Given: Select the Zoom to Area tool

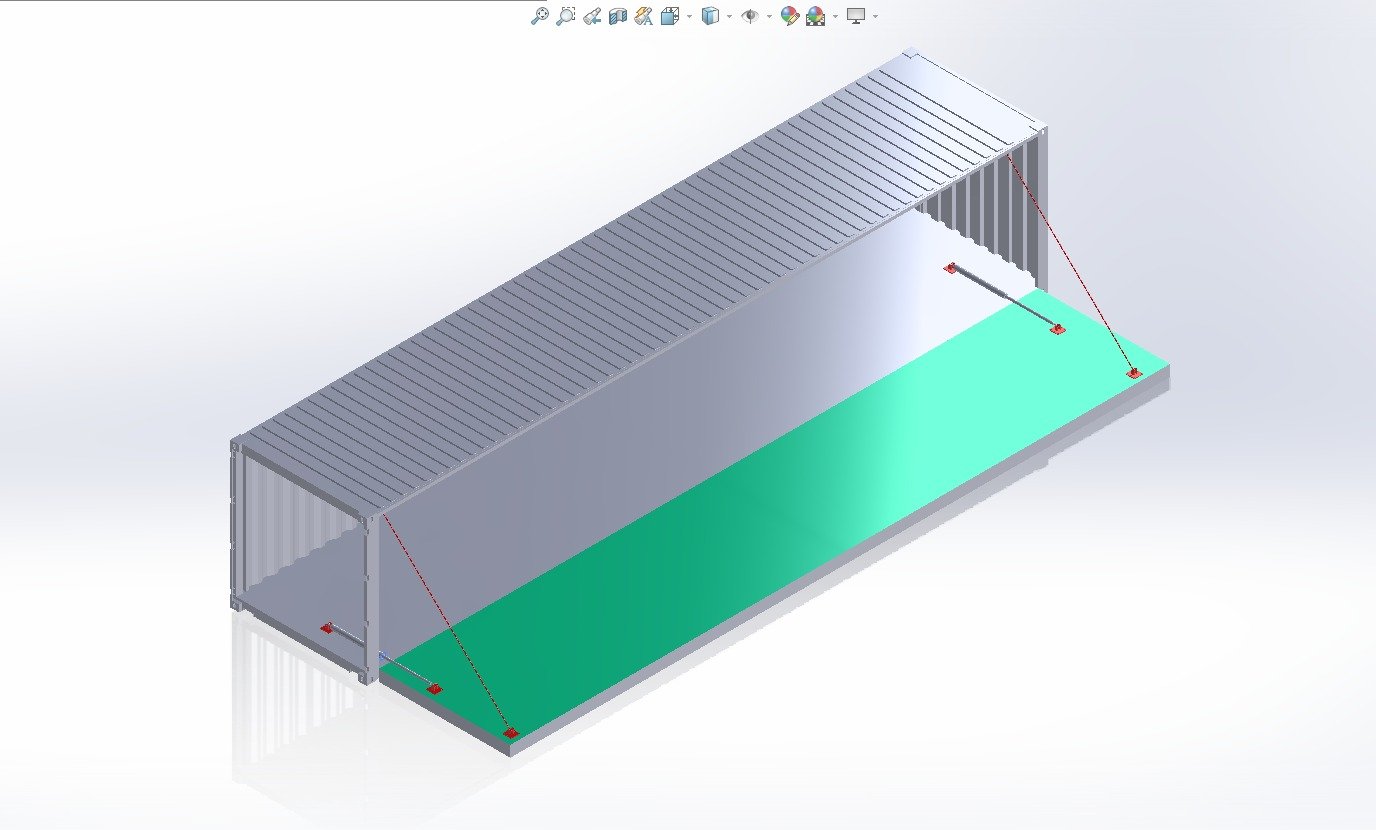Looking at the screenshot, I should click(x=566, y=16).
